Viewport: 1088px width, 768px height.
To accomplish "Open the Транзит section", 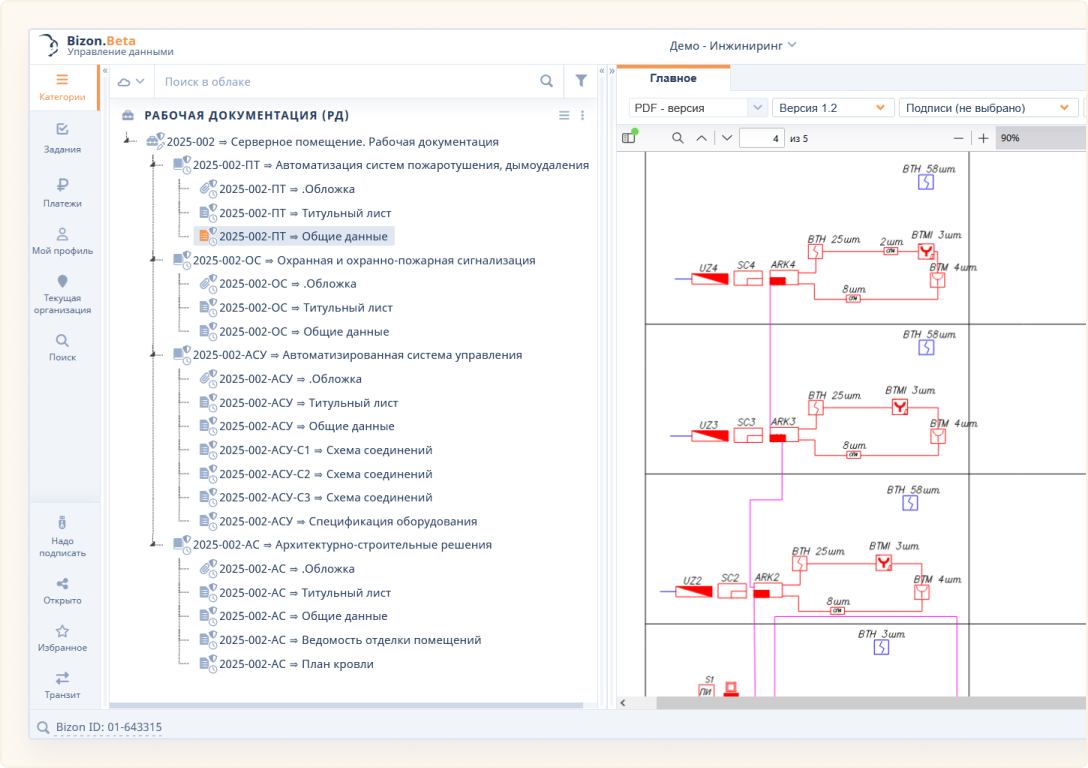I will click(62, 684).
